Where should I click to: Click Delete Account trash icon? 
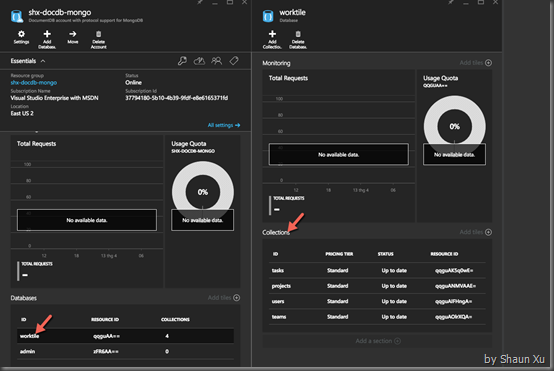pos(99,34)
